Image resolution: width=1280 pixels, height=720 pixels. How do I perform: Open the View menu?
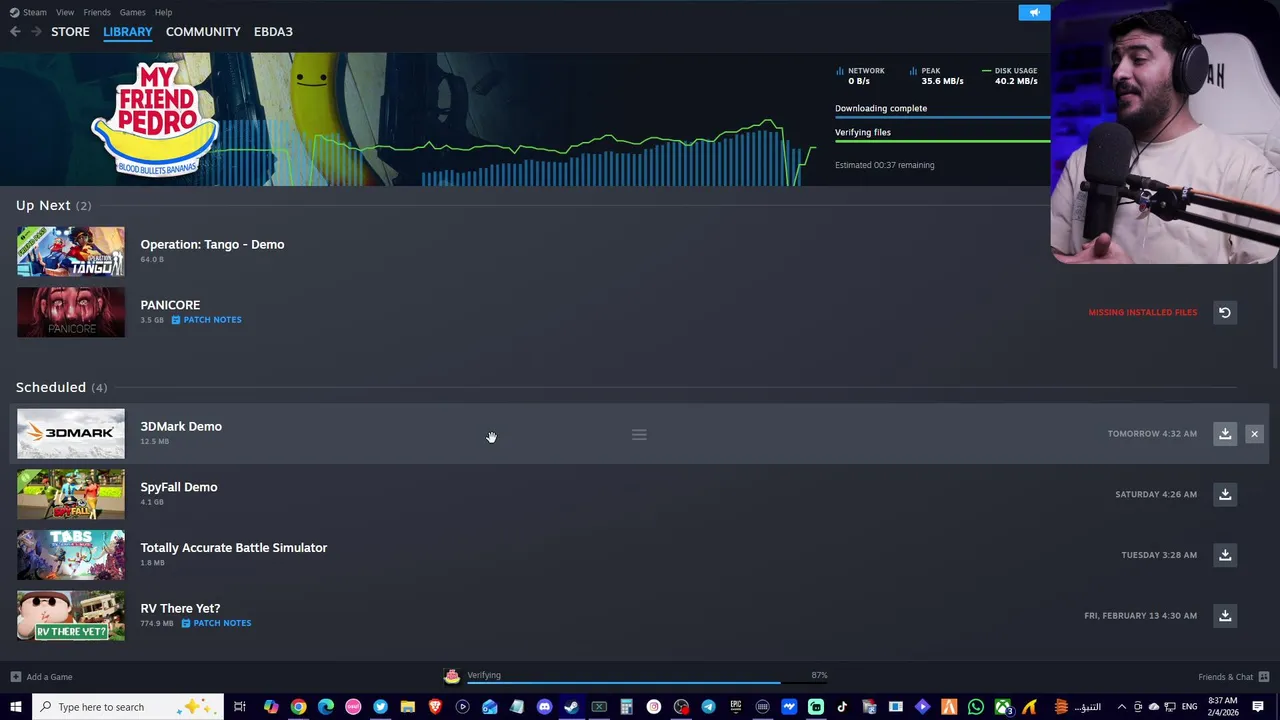[65, 12]
